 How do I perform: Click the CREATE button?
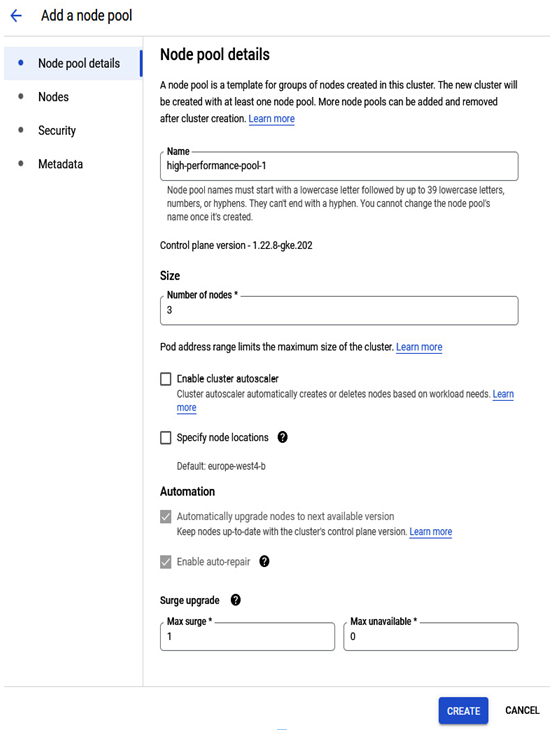click(463, 711)
